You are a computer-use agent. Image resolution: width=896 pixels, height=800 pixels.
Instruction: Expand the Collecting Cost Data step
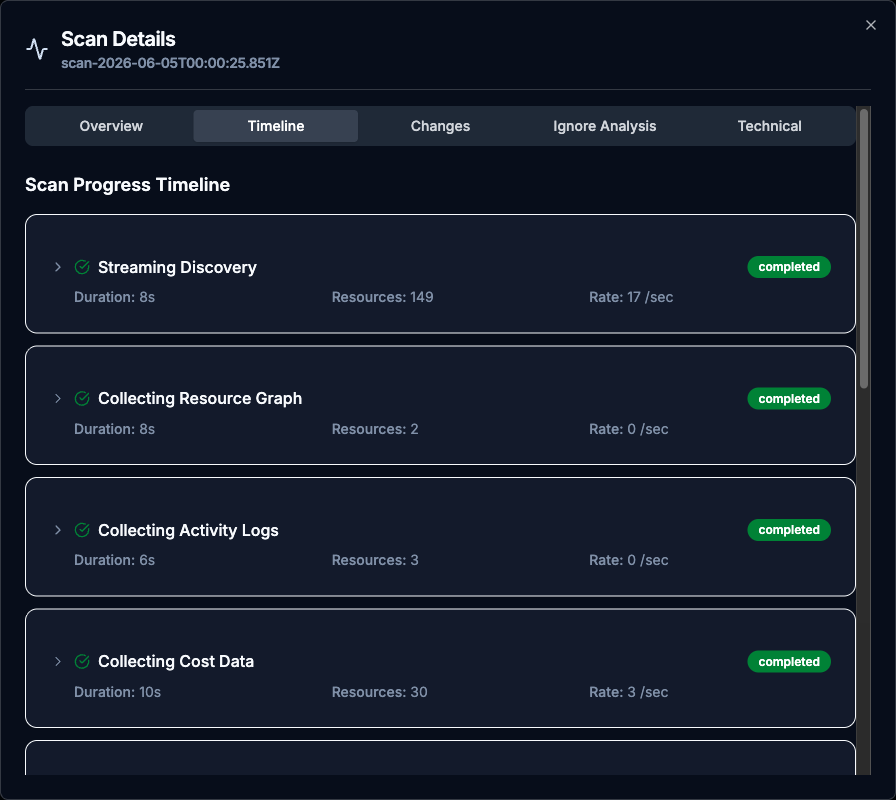coord(58,661)
